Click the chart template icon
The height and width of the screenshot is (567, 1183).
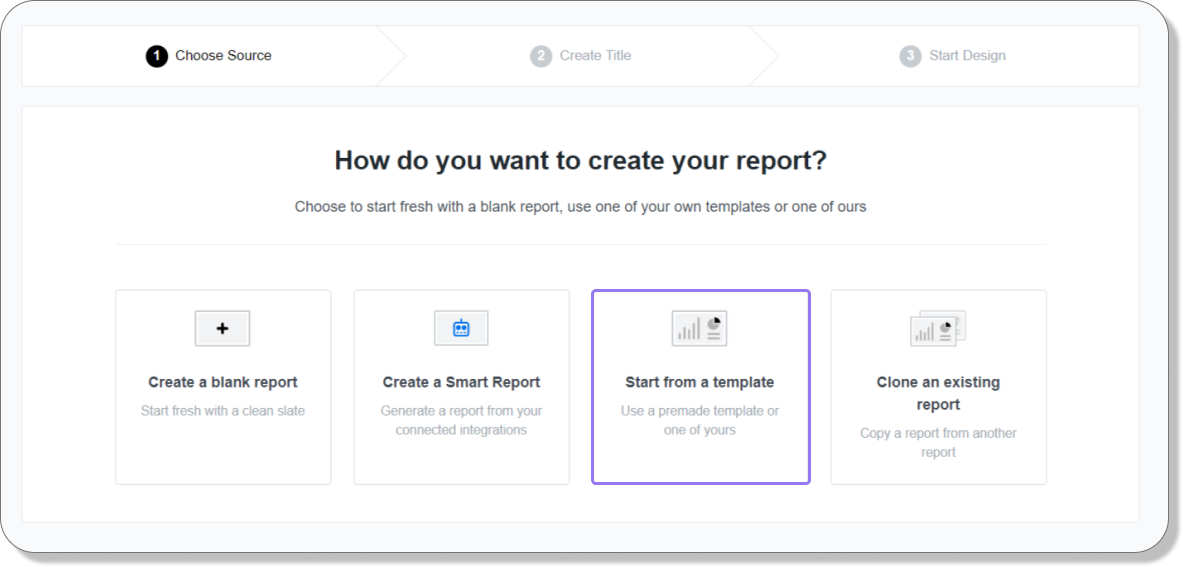[699, 329]
